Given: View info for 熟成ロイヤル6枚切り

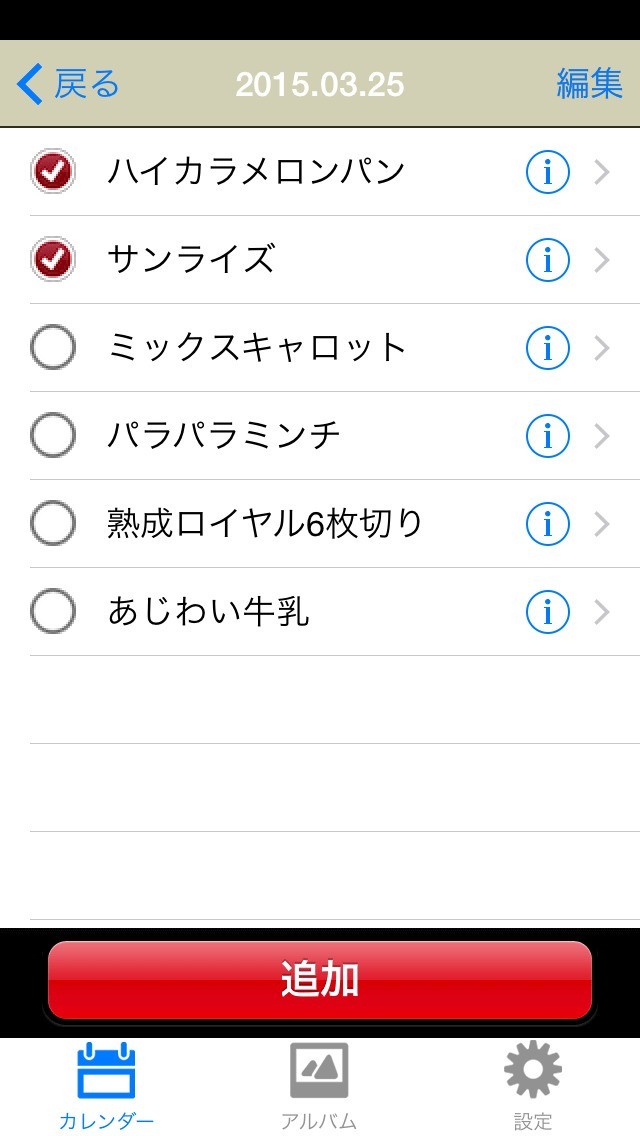Looking at the screenshot, I should tap(547, 524).
